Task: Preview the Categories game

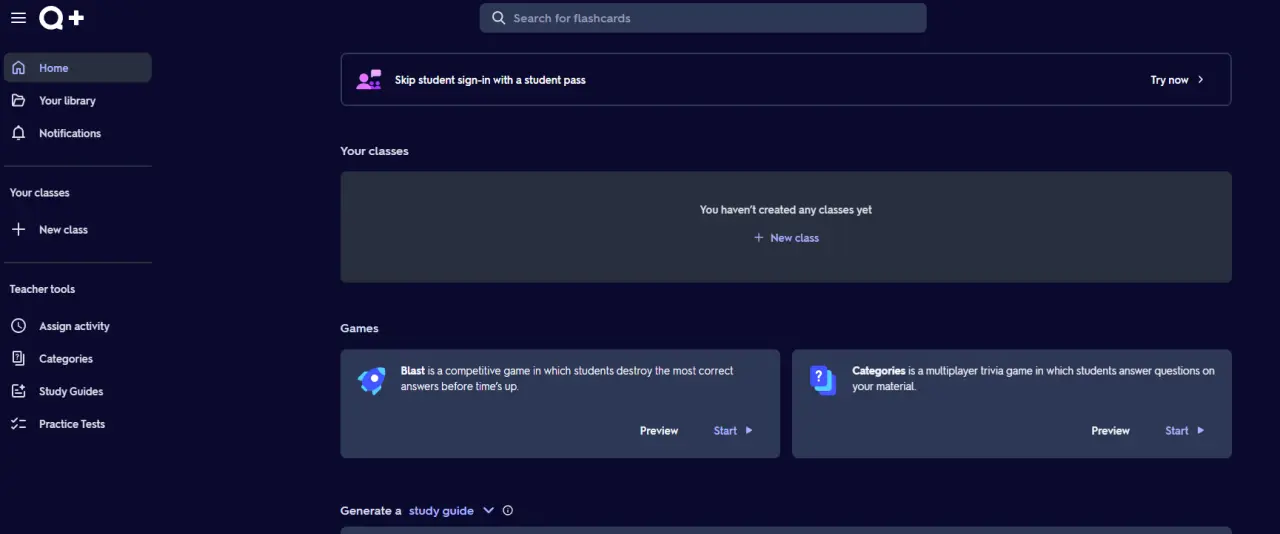Action: [1111, 431]
